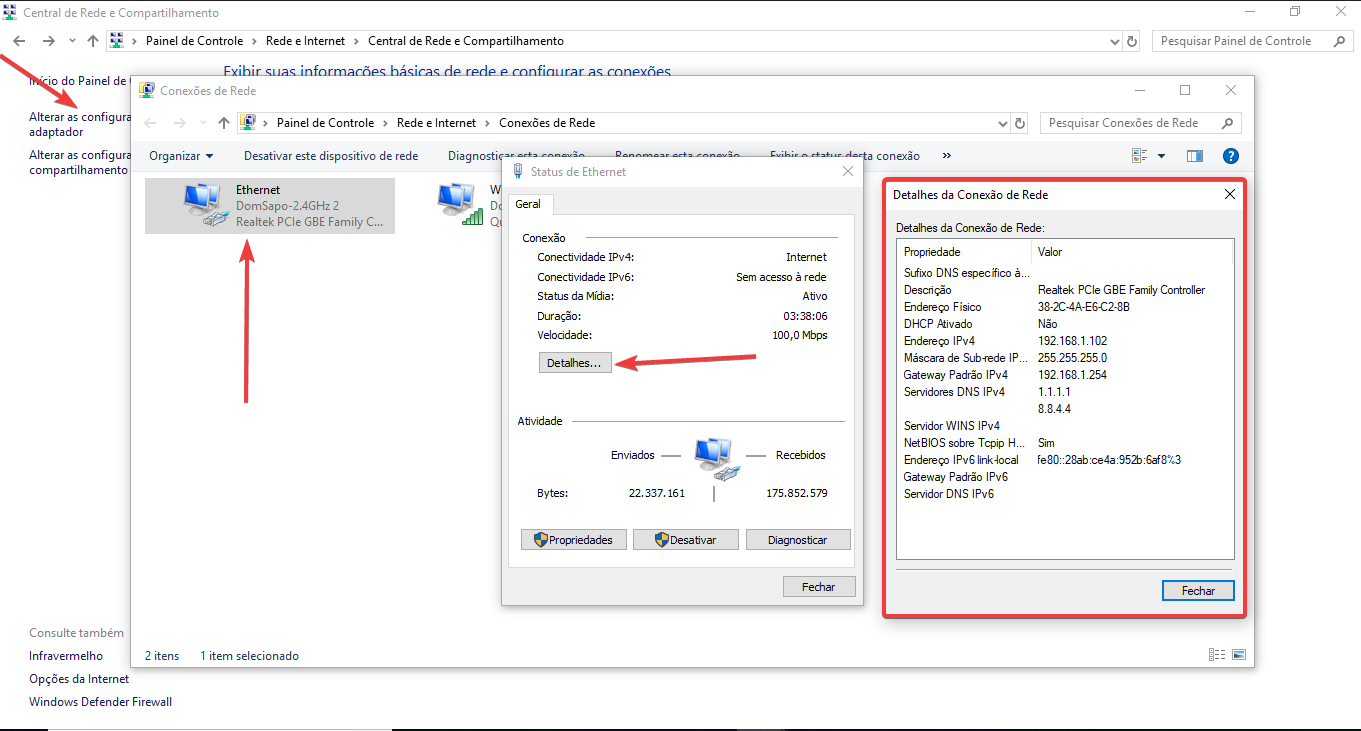This screenshot has width=1361, height=731.
Task: Toggle the preview pane icon
Action: pyautogui.click(x=1194, y=156)
